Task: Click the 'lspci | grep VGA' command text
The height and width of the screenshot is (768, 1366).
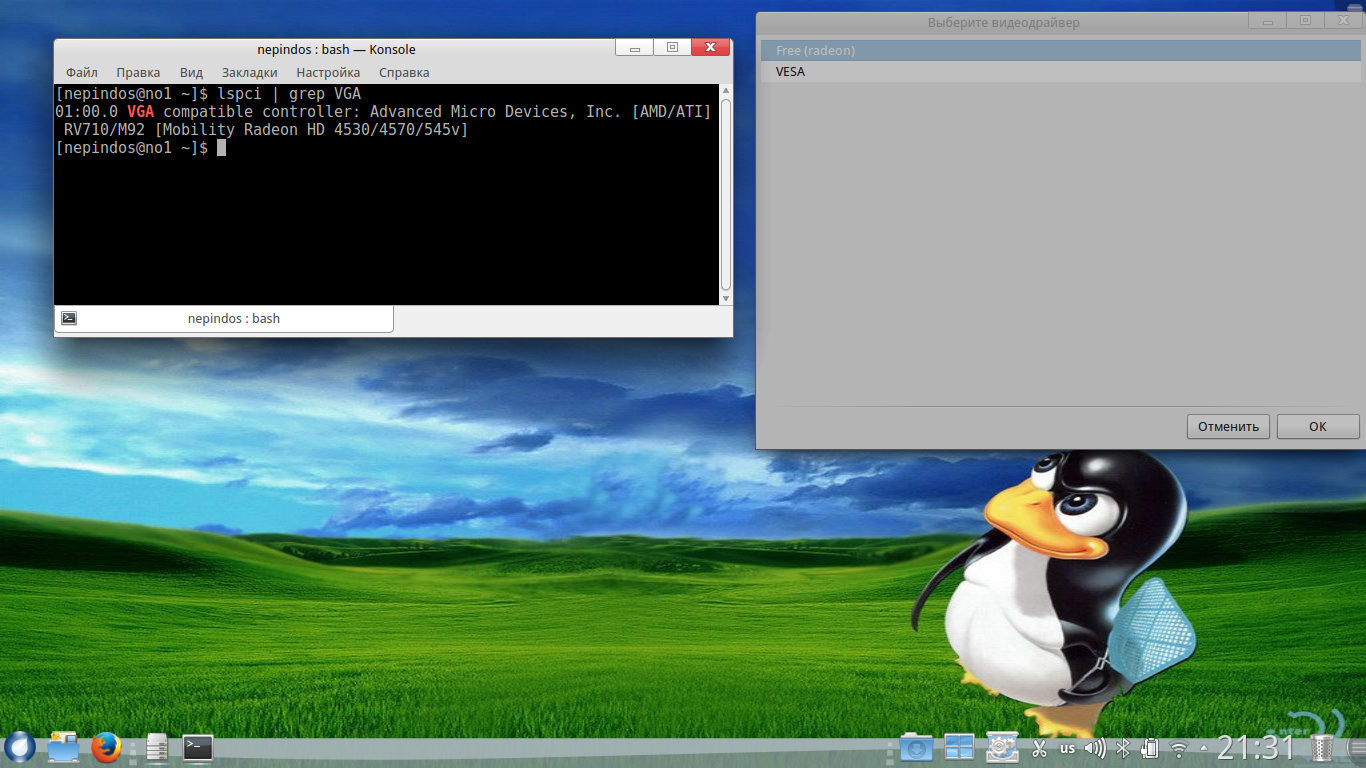Action: pos(289,94)
